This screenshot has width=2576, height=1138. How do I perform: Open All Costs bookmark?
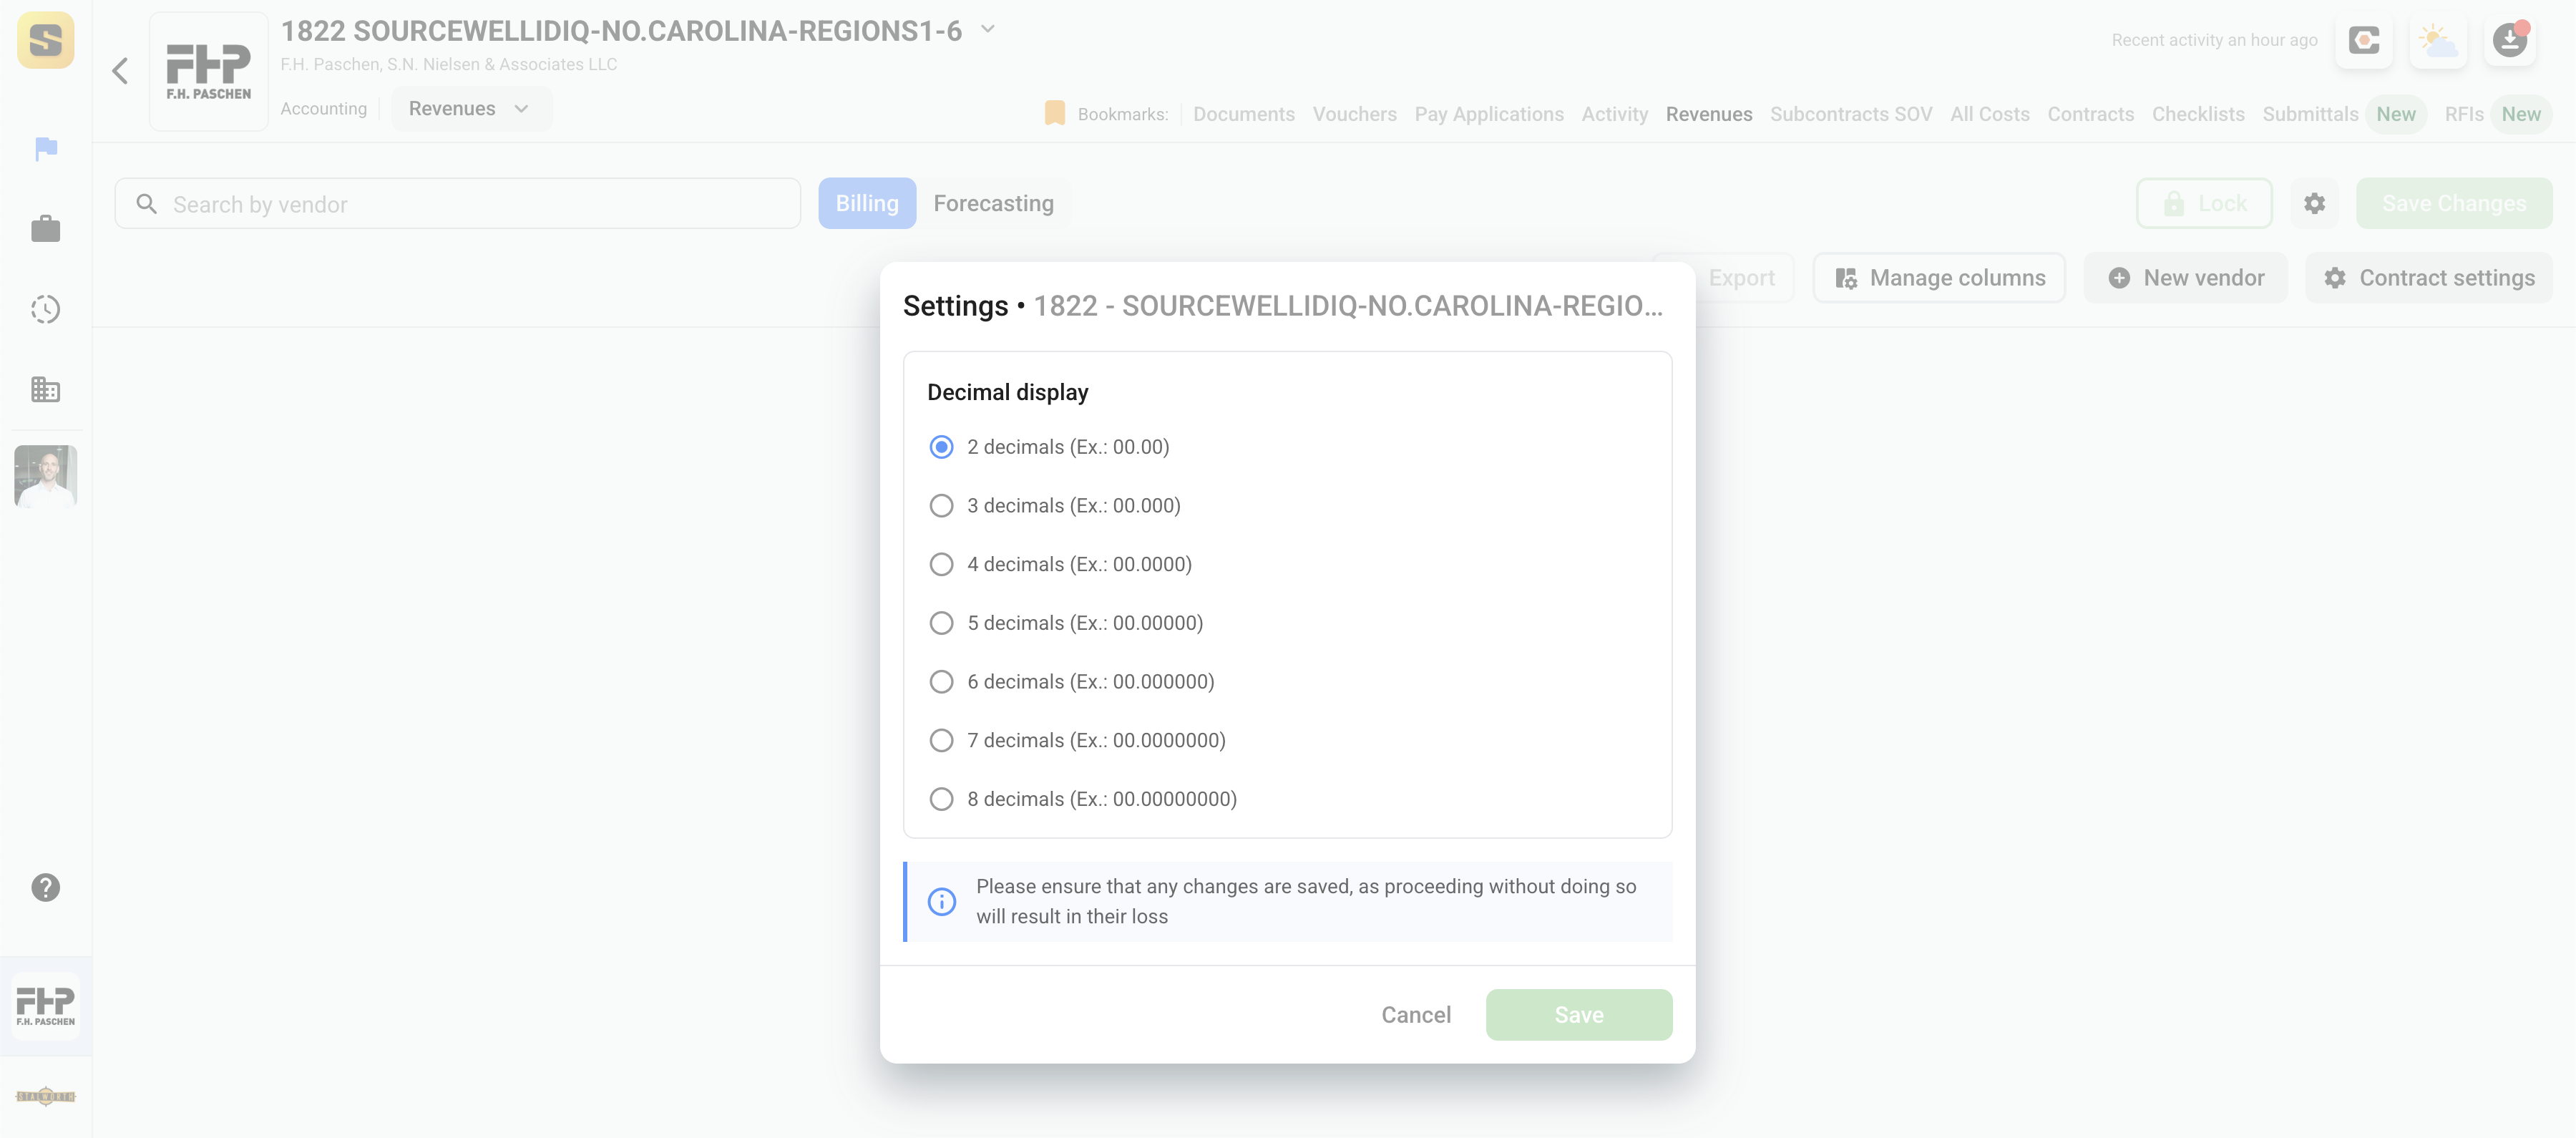pos(1990,114)
